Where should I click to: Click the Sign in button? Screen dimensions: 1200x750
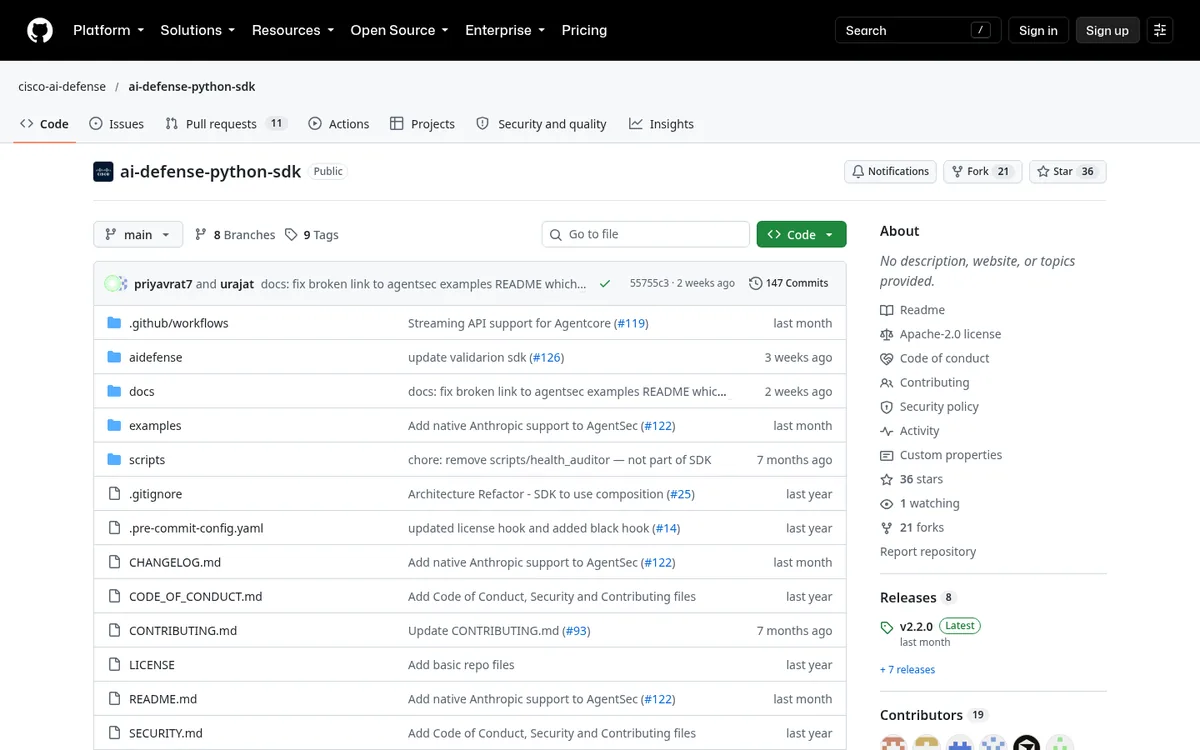point(1038,30)
